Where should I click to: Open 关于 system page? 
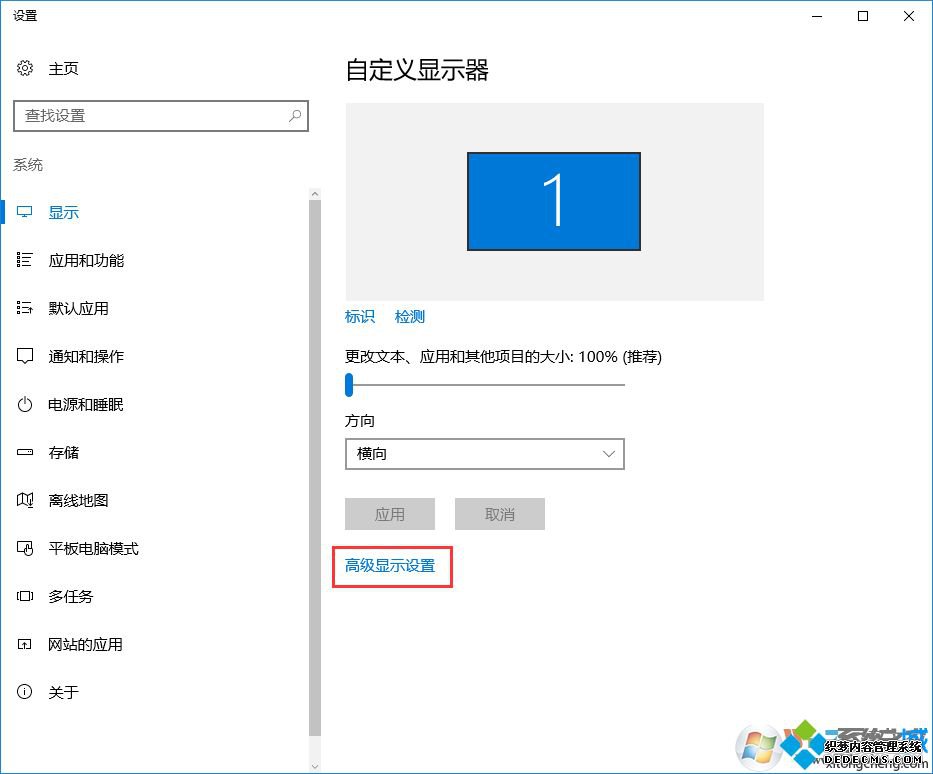tap(64, 692)
